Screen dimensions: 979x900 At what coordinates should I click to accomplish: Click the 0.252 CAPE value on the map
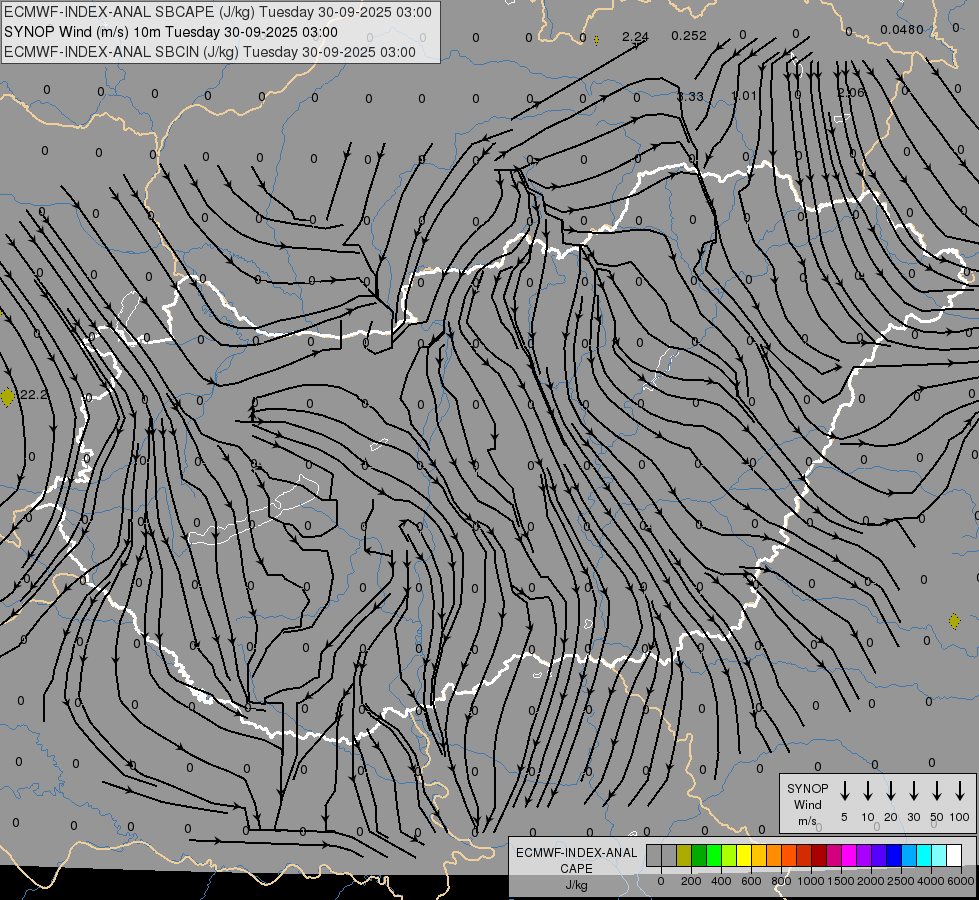coord(689,36)
